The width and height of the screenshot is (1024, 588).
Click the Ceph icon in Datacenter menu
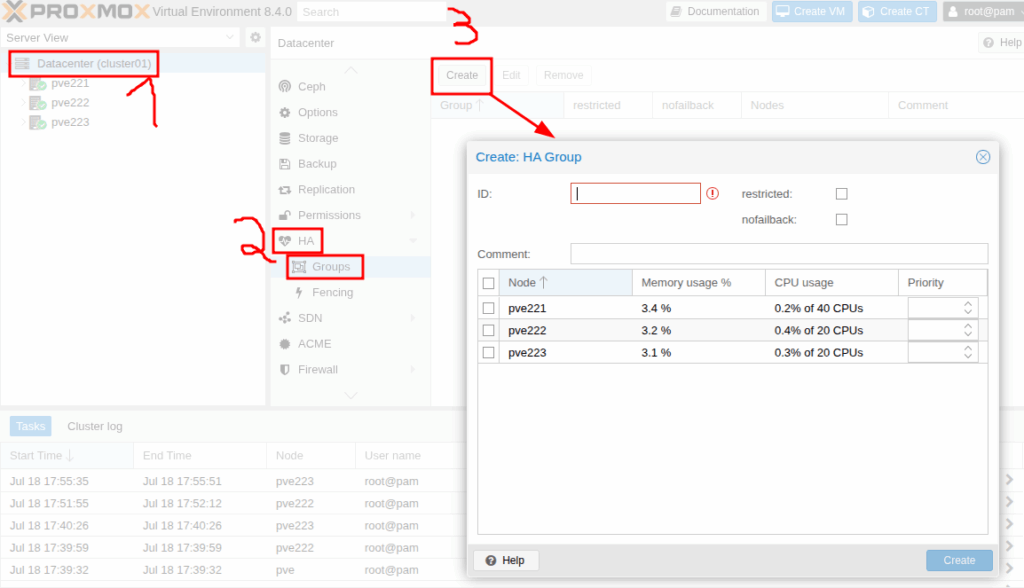pyautogui.click(x=285, y=86)
